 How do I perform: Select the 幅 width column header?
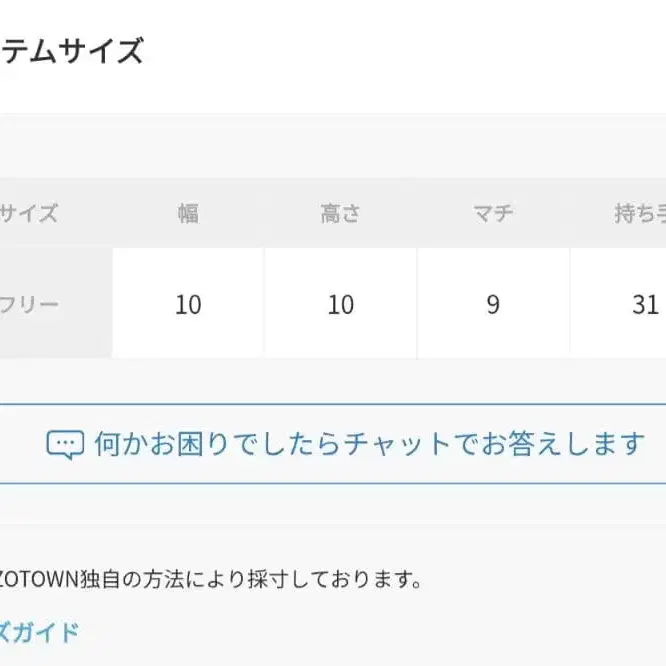tap(188, 213)
